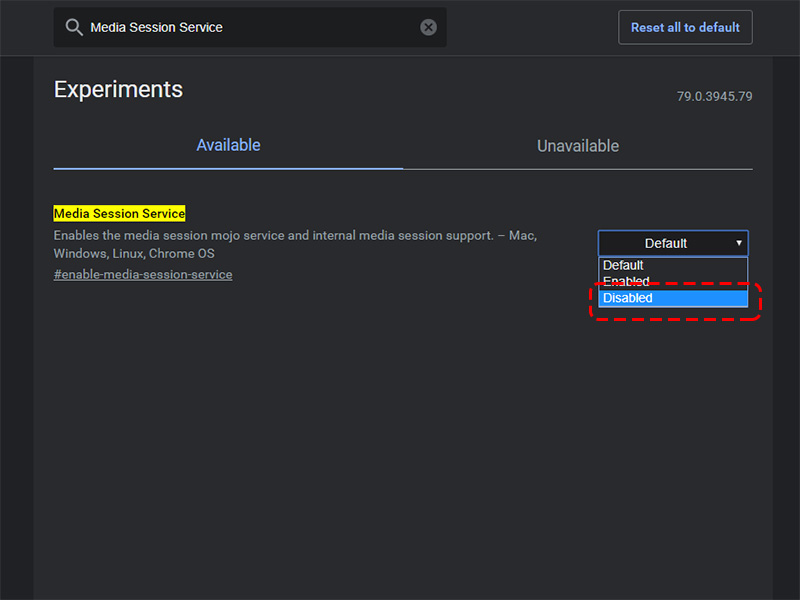Image resolution: width=800 pixels, height=600 pixels.
Task: Focus the flags search input field
Action: click(250, 28)
